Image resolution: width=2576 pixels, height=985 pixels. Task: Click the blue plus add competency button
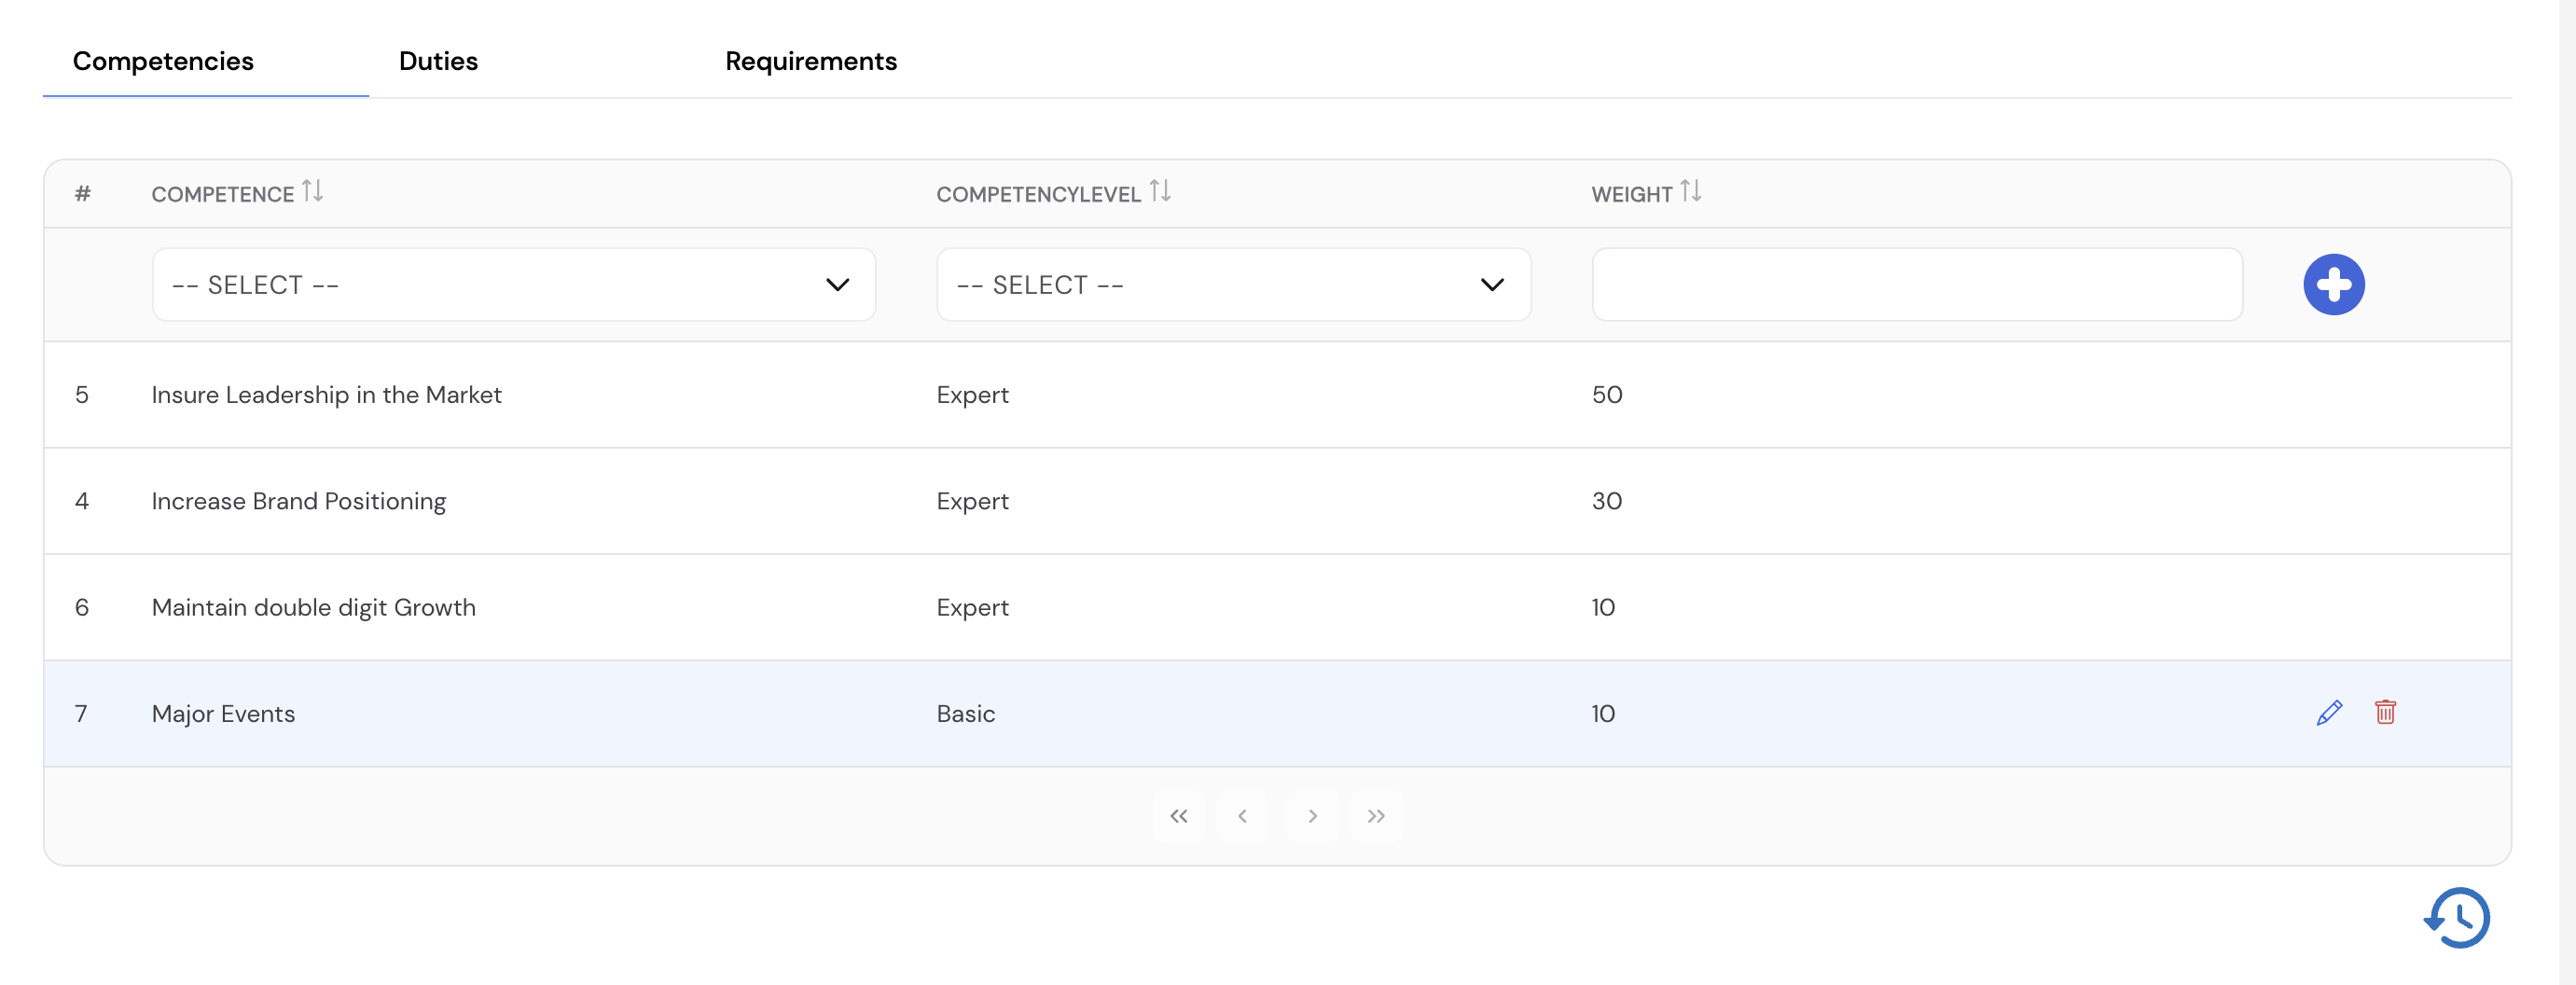click(2333, 285)
